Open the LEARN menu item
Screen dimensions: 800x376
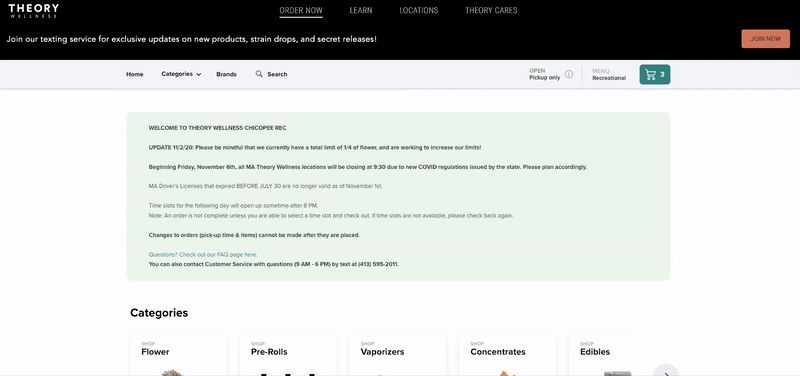(361, 10)
